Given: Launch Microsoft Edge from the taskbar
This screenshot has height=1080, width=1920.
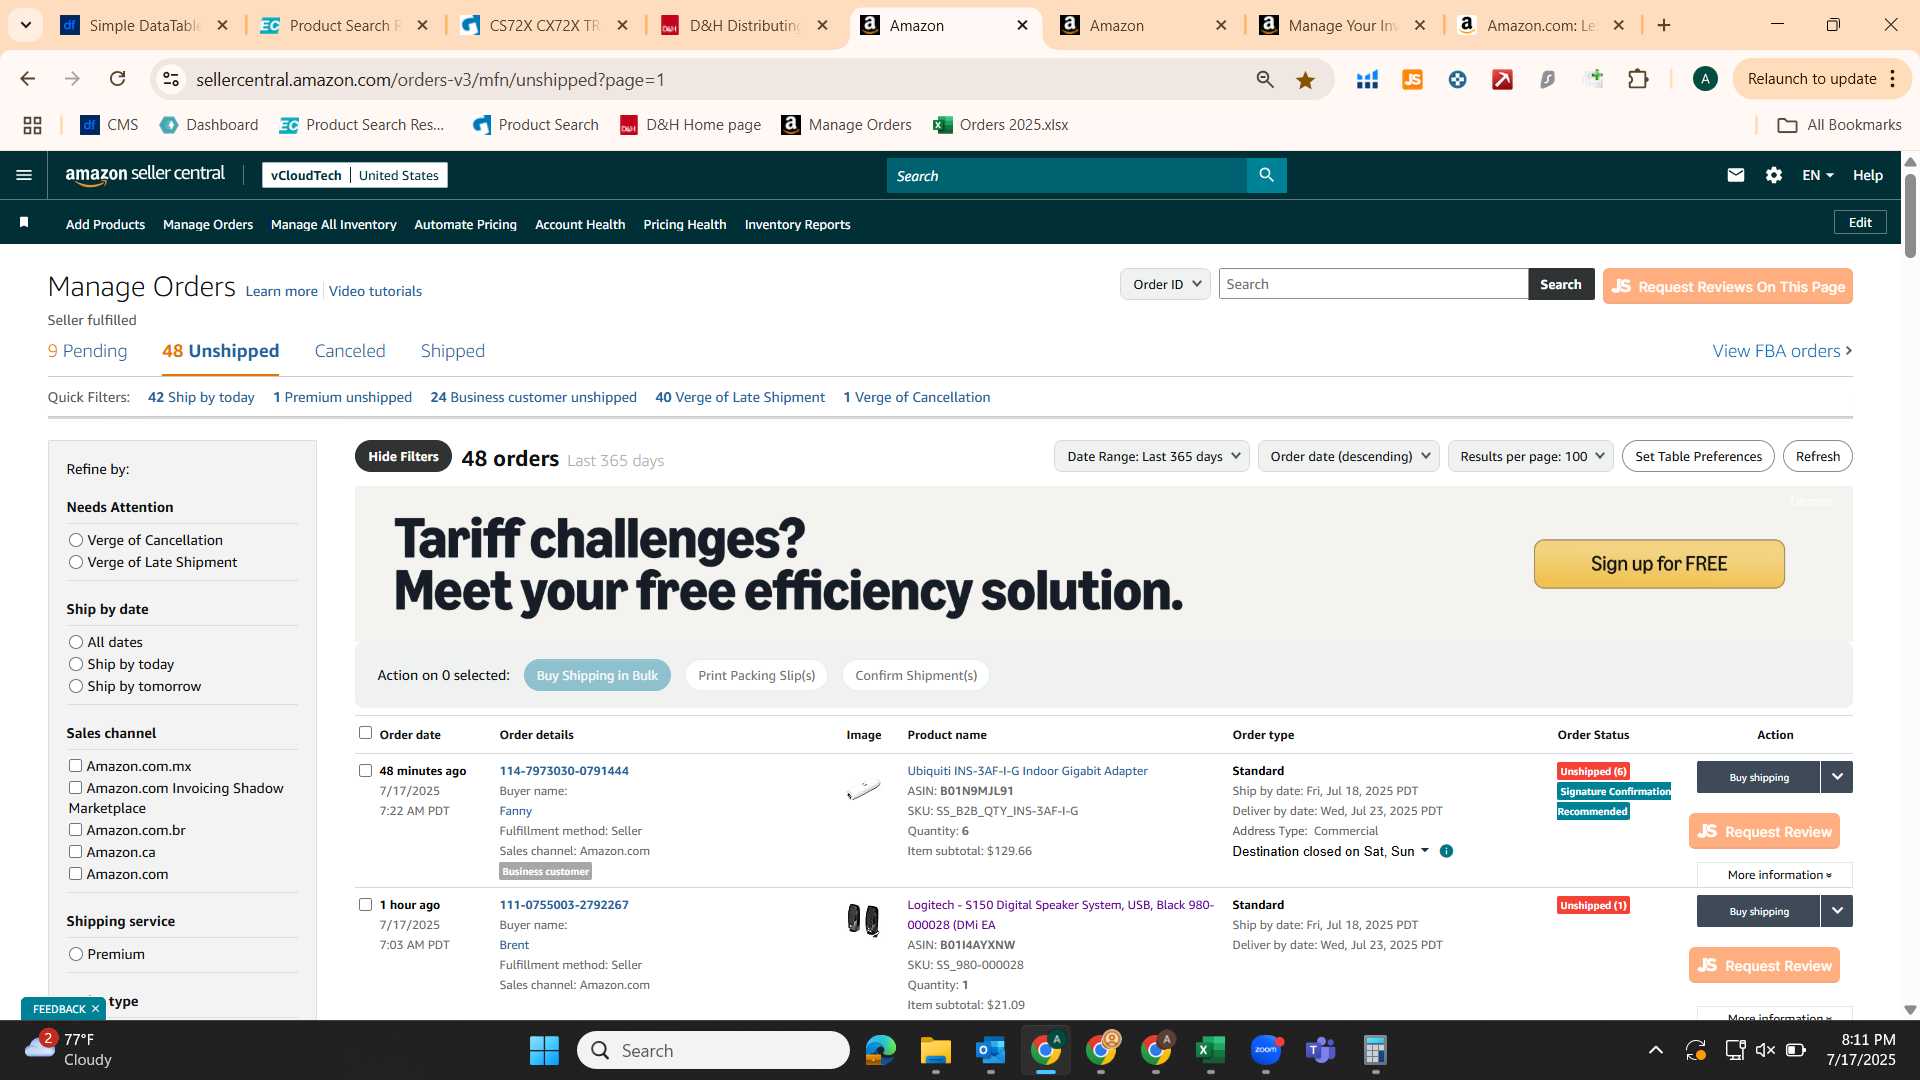Looking at the screenshot, I should [881, 1050].
